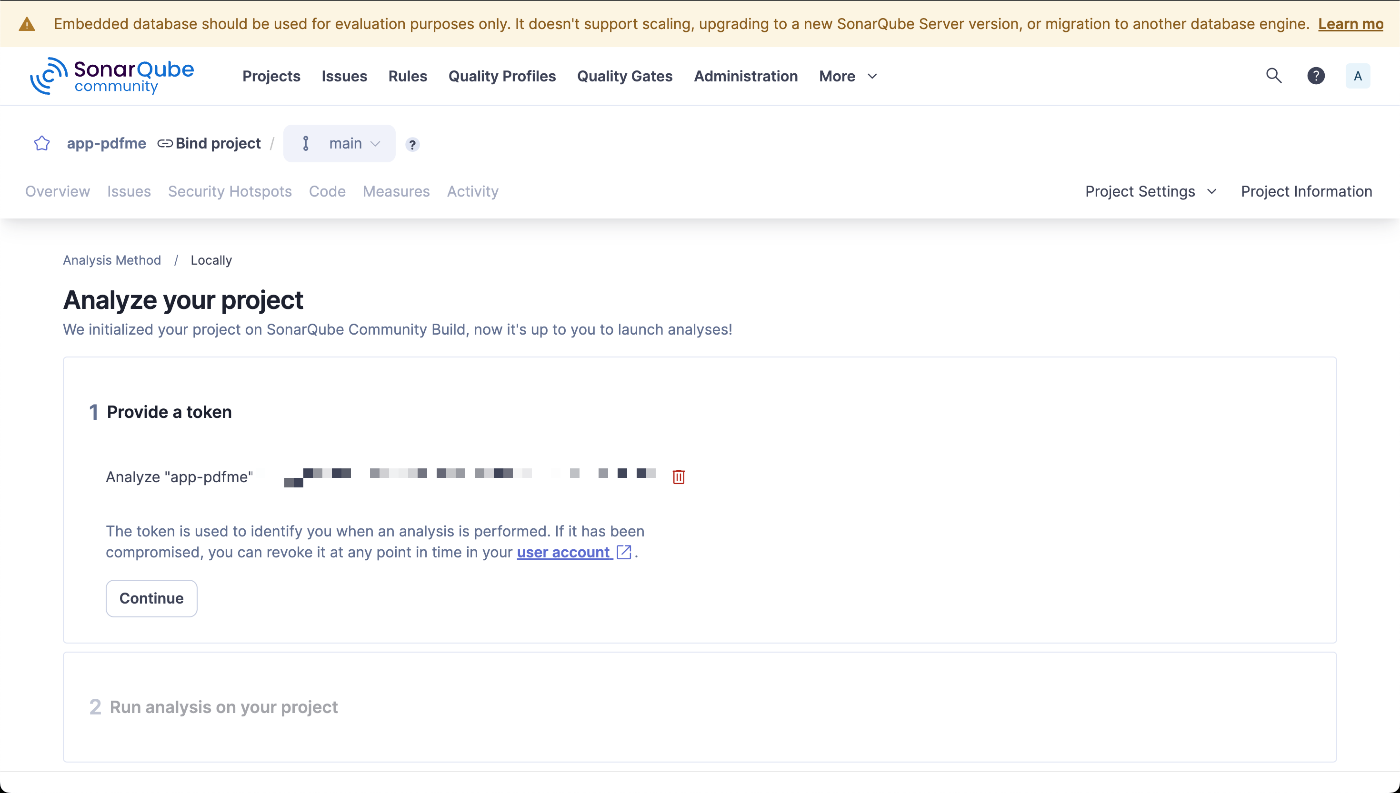
Task: Switch to Code tab
Action: coord(327,191)
